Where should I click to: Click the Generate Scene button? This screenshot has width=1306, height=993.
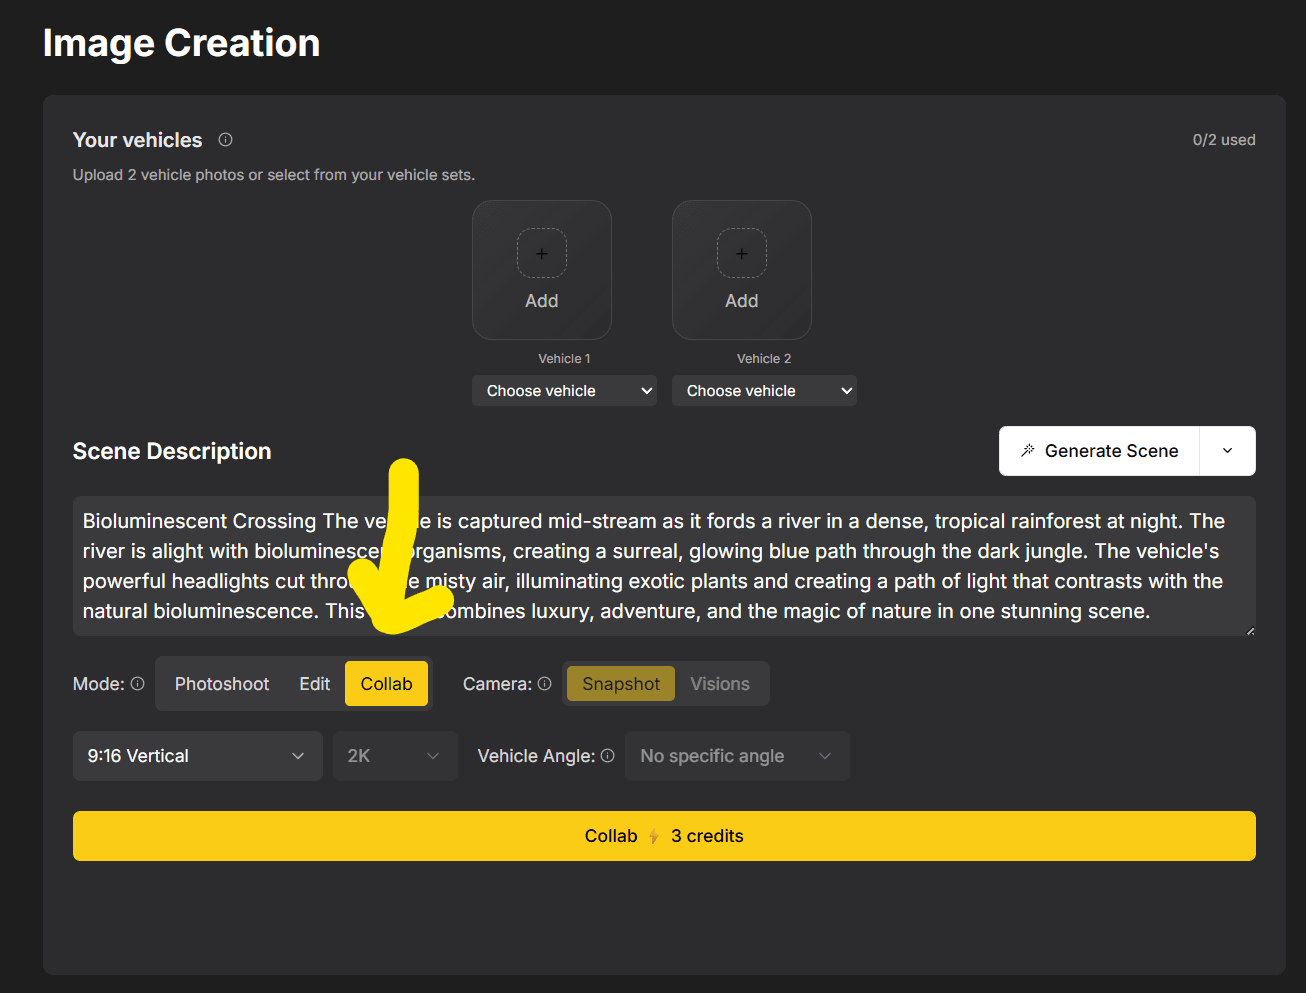click(1098, 450)
